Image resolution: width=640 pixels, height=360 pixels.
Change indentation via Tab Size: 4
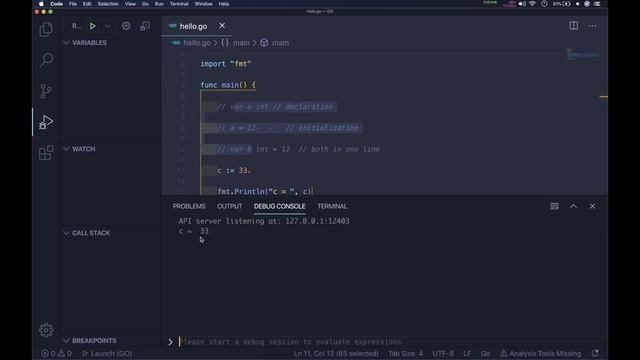click(405, 353)
